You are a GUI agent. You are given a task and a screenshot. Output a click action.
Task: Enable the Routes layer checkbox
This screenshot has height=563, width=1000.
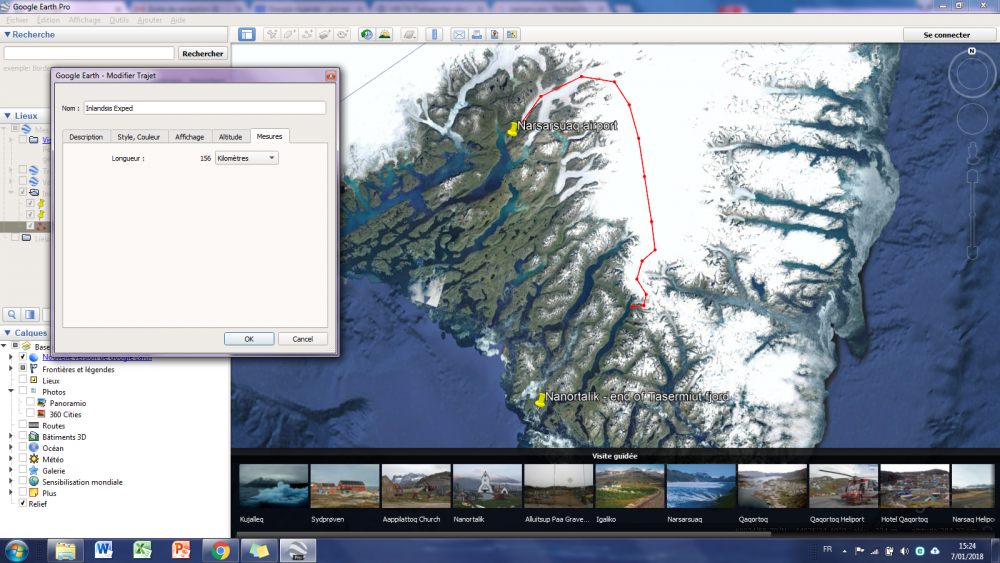click(x=23, y=425)
